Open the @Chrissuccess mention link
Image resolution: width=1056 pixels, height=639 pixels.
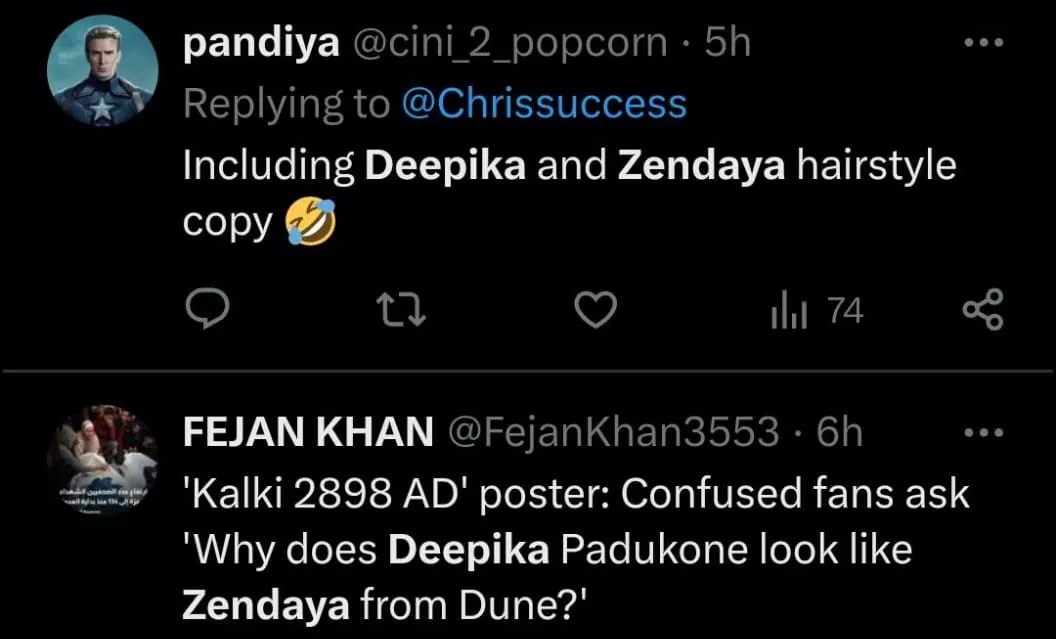(543, 104)
